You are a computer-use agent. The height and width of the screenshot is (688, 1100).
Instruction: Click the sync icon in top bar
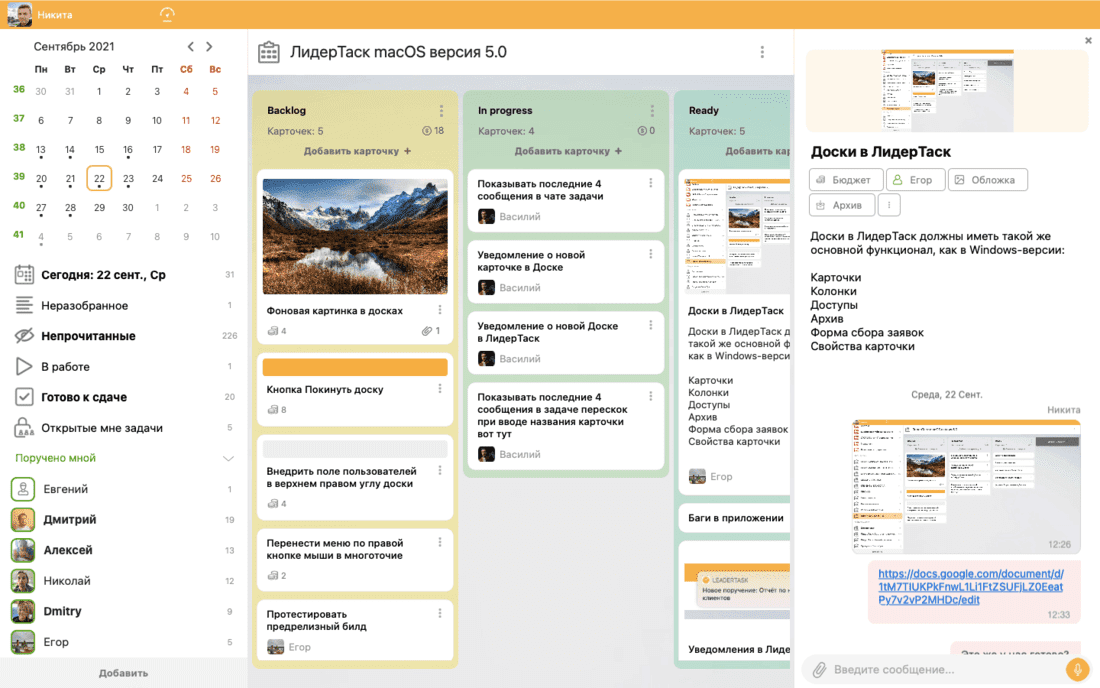(x=167, y=14)
